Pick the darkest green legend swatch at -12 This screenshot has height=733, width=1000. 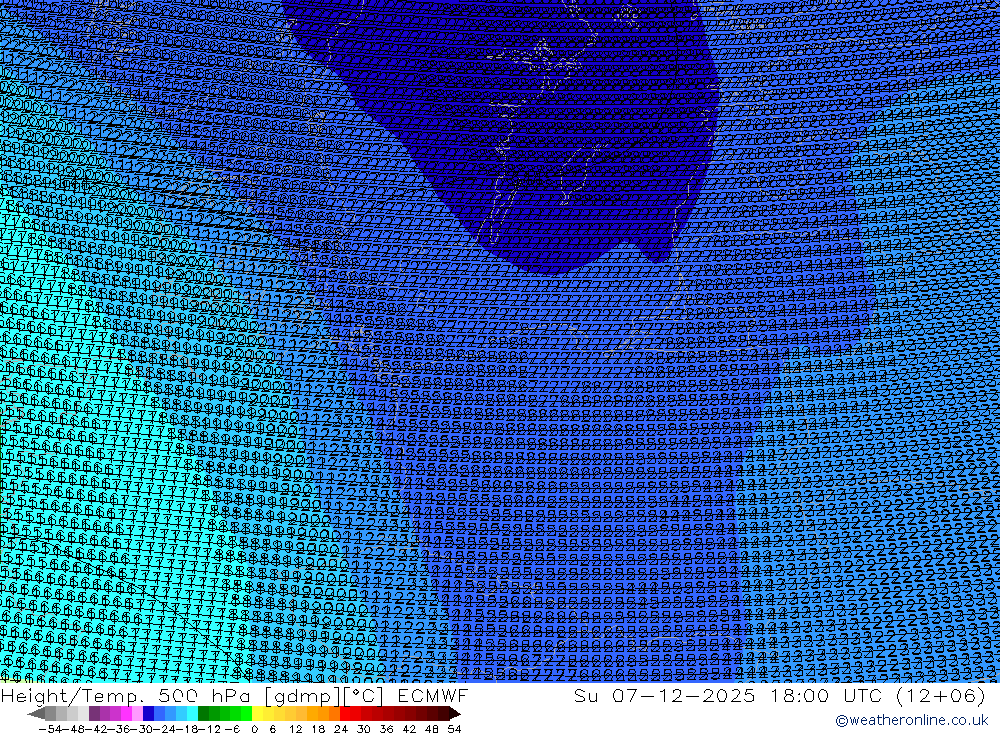click(203, 713)
